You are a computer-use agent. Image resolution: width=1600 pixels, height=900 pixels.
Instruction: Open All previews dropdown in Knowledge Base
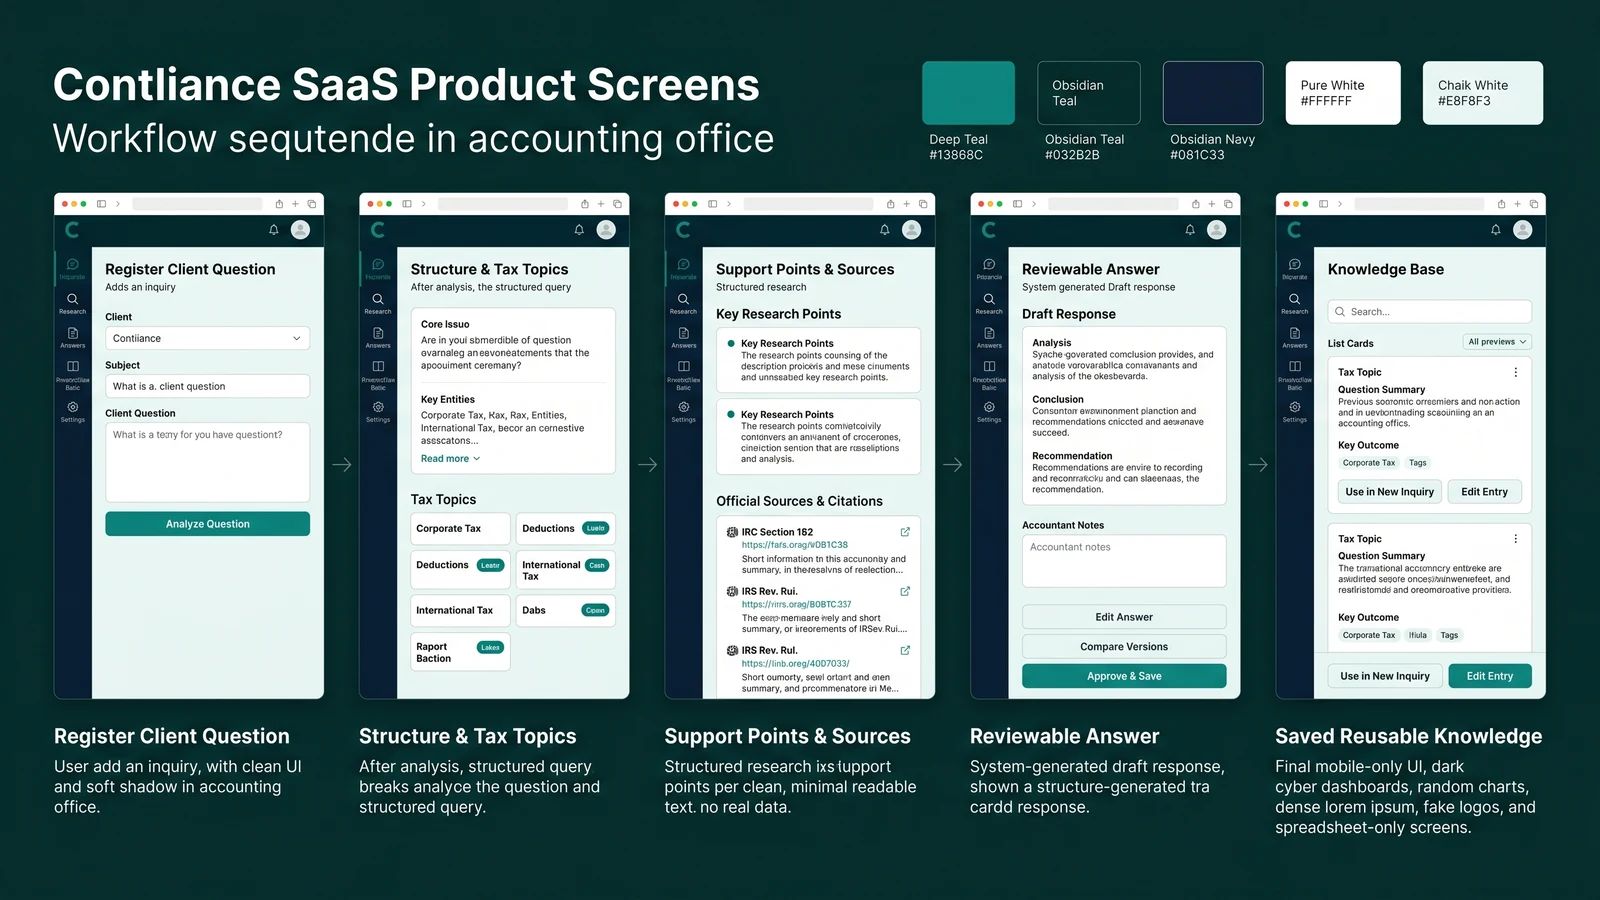(x=1497, y=342)
